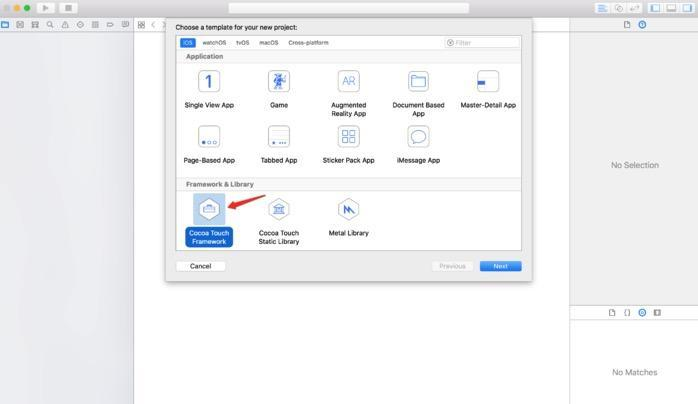Viewport: 698px width, 404px height.
Task: Toggle the Debug area visibility
Action: tap(671, 8)
